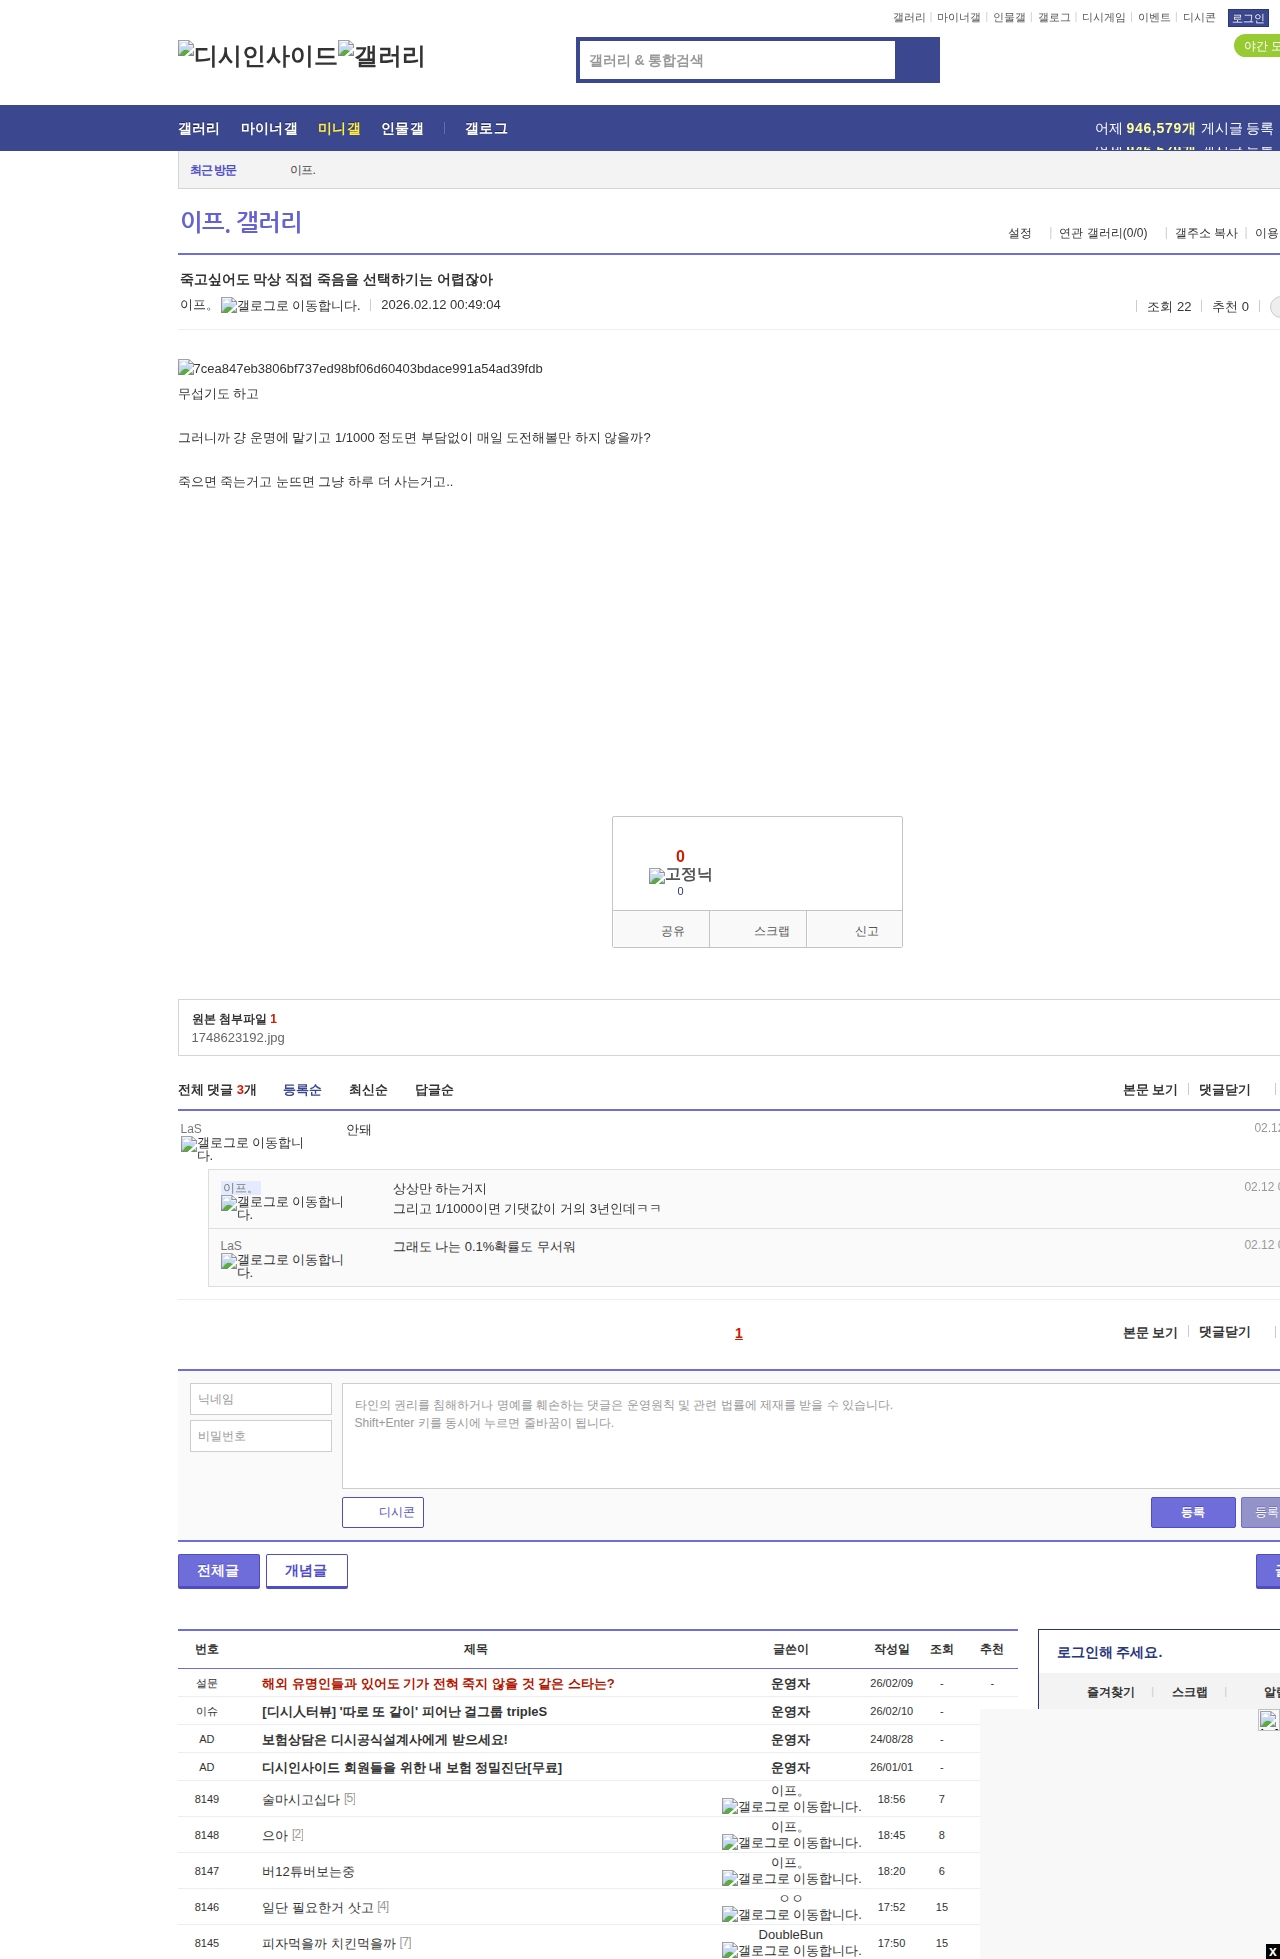The height and width of the screenshot is (1959, 1280).
Task: Open the 설정 dropdown
Action: 1020,233
